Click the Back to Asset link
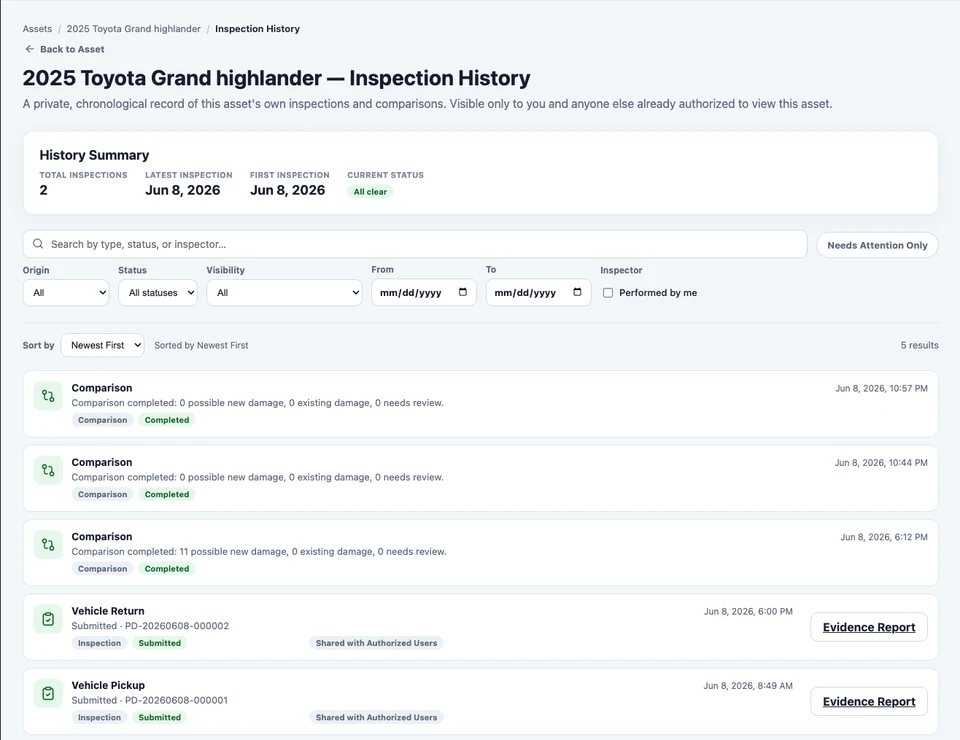This screenshot has width=960, height=740. tap(64, 49)
